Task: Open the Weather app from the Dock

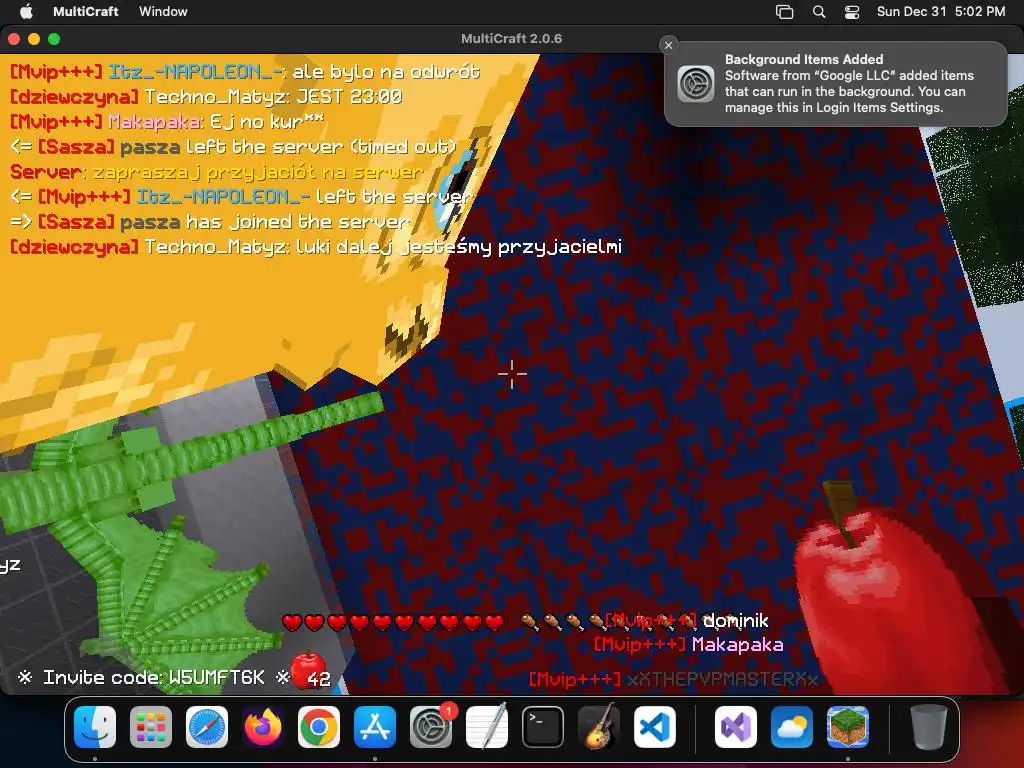Action: coord(792,727)
